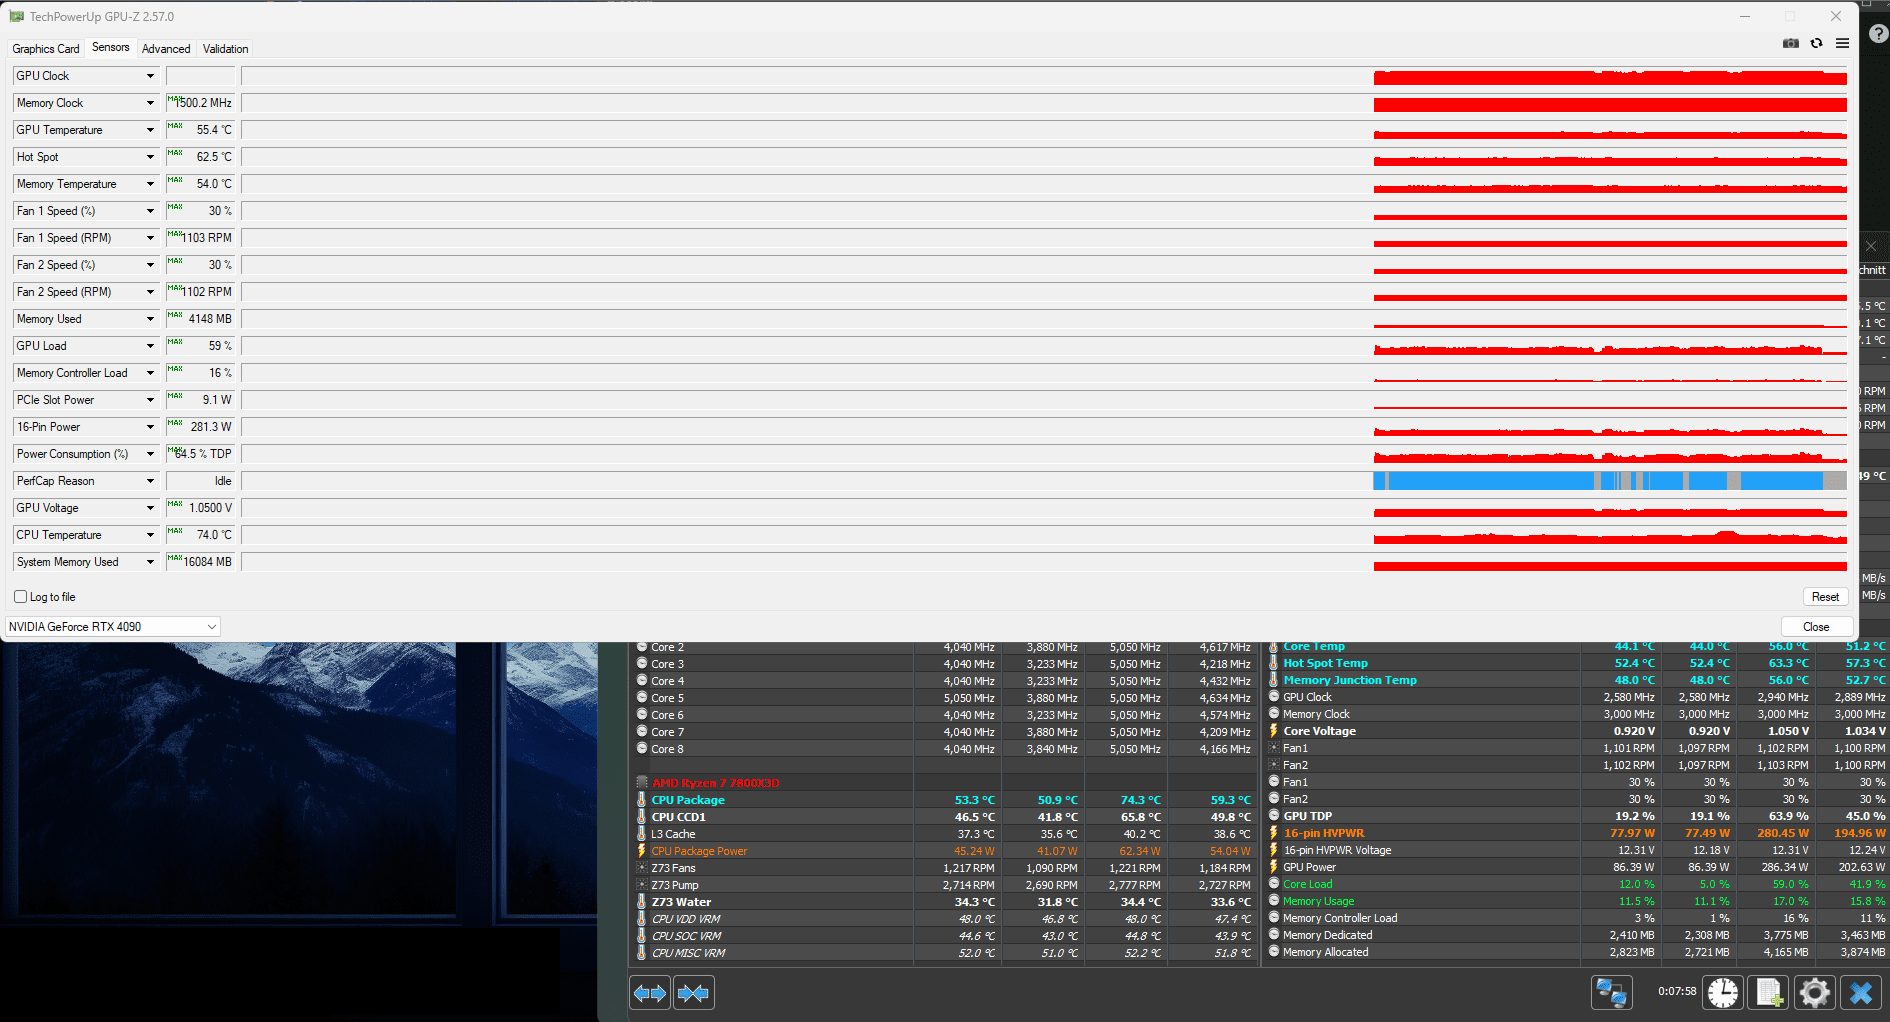1890x1022 pixels.
Task: Click thermometer icon beside Hot Spot Temp
Action: (1274, 663)
